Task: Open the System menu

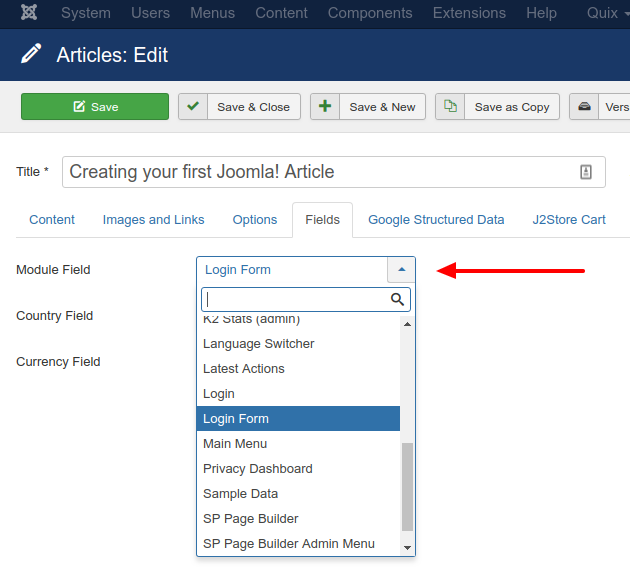Action: (x=86, y=13)
